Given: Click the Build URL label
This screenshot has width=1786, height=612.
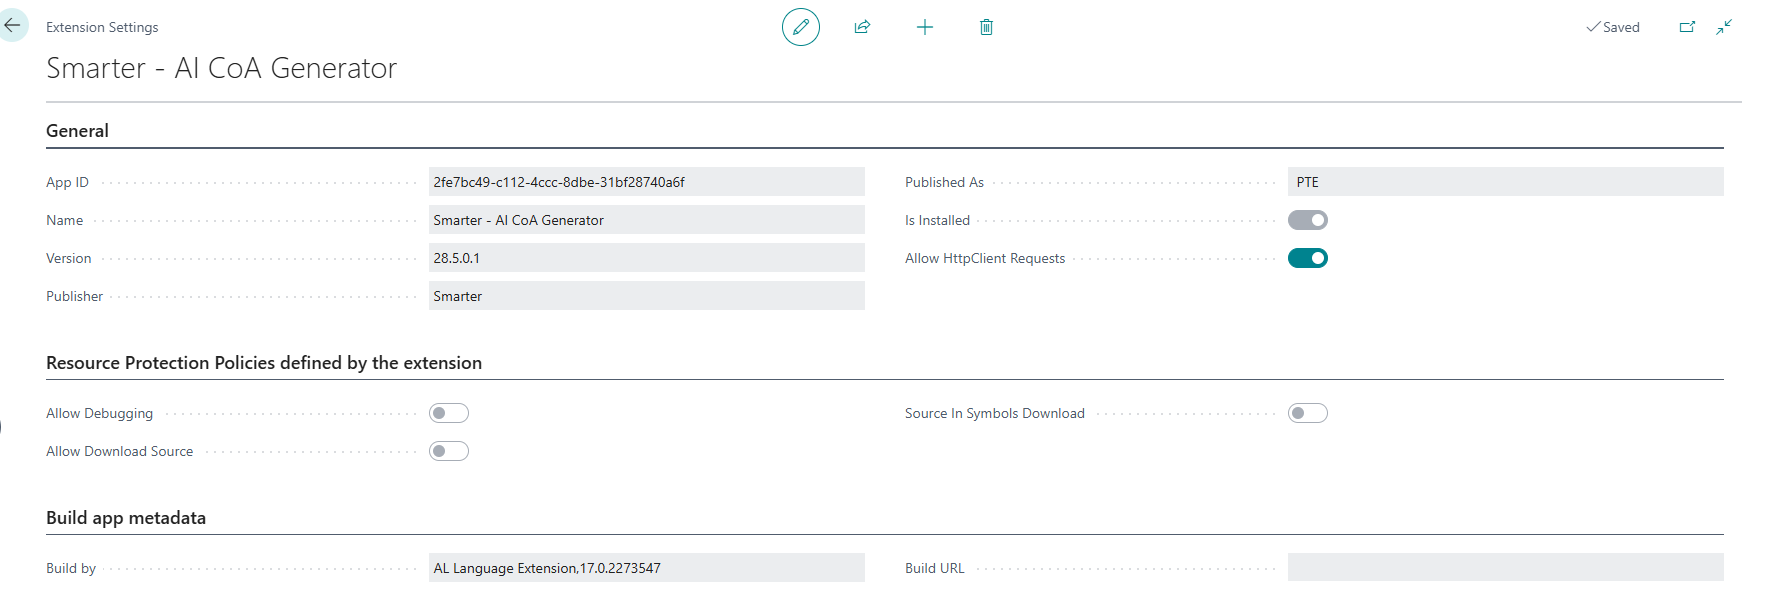Looking at the screenshot, I should [x=935, y=568].
